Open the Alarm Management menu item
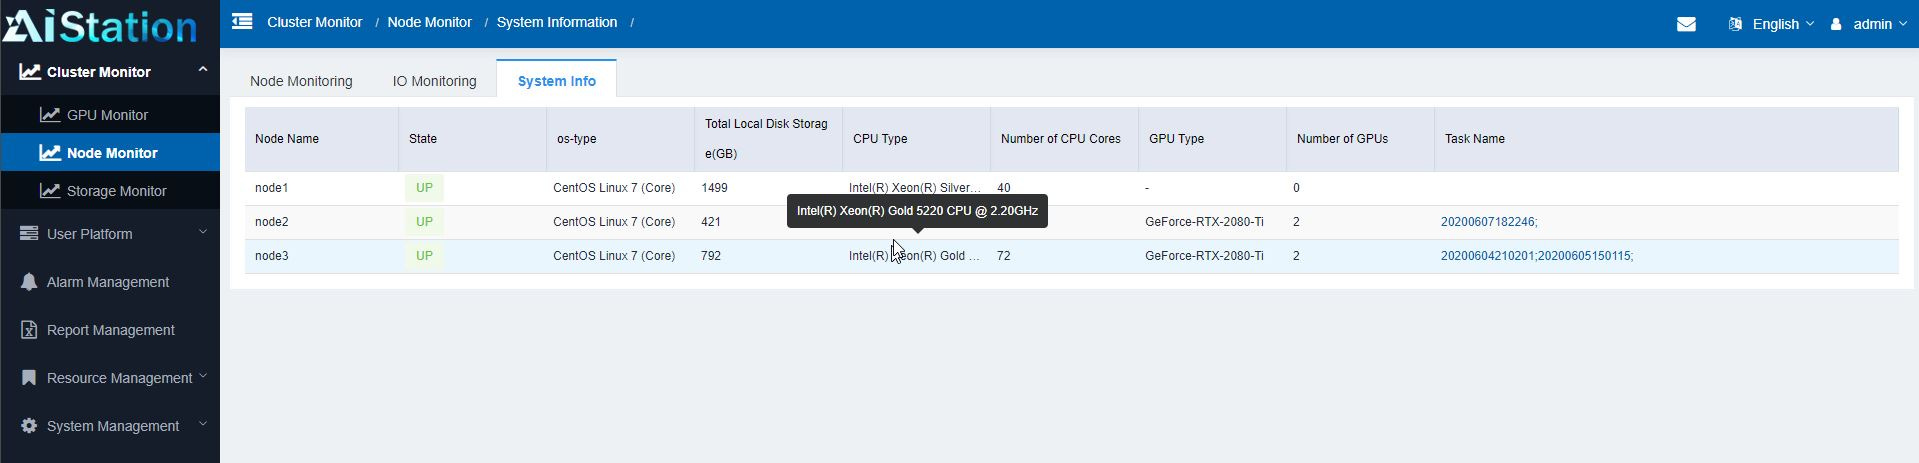The image size is (1919, 463). coord(110,282)
